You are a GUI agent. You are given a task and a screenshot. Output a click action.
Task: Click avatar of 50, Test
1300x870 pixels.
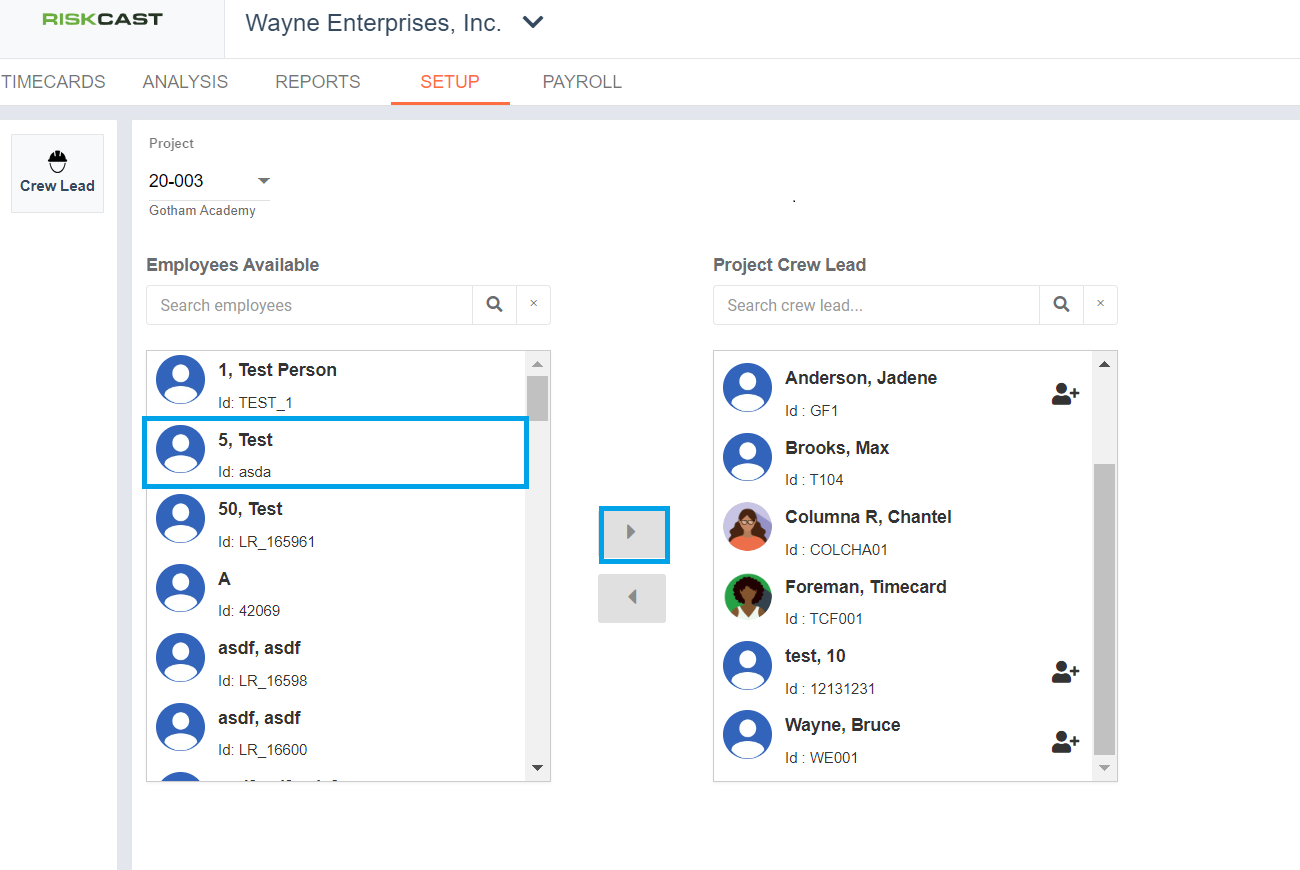[x=181, y=518]
